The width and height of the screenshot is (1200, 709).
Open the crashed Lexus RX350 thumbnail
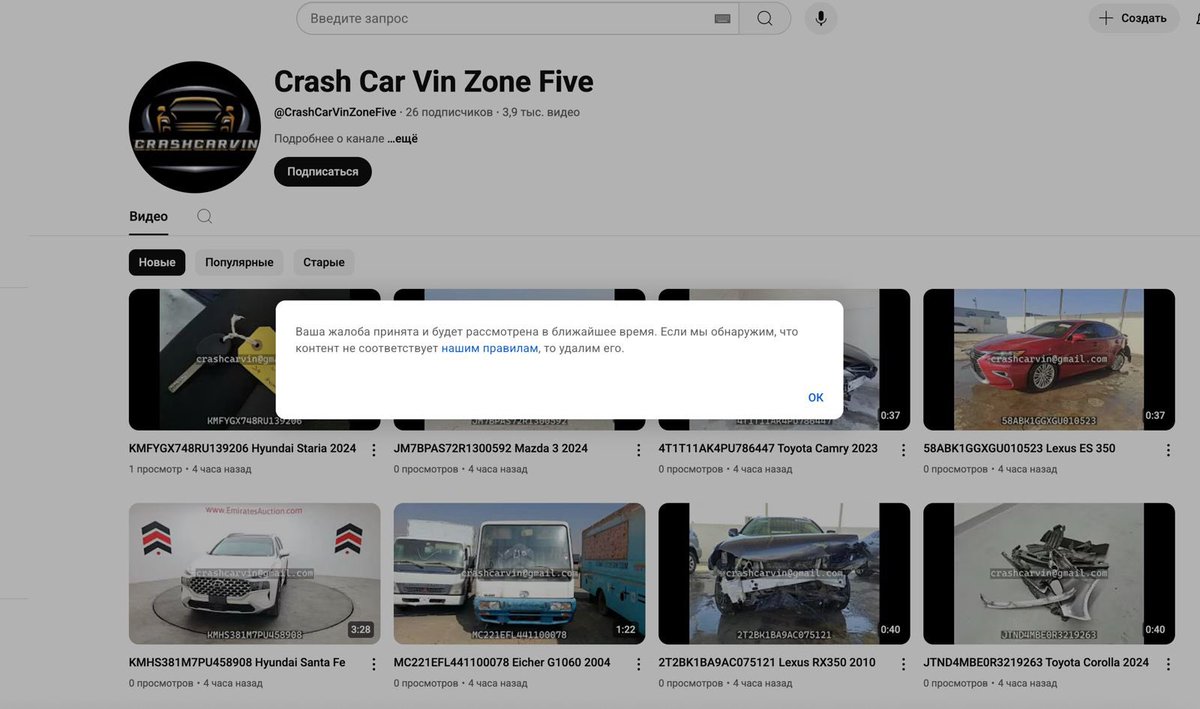coord(784,573)
